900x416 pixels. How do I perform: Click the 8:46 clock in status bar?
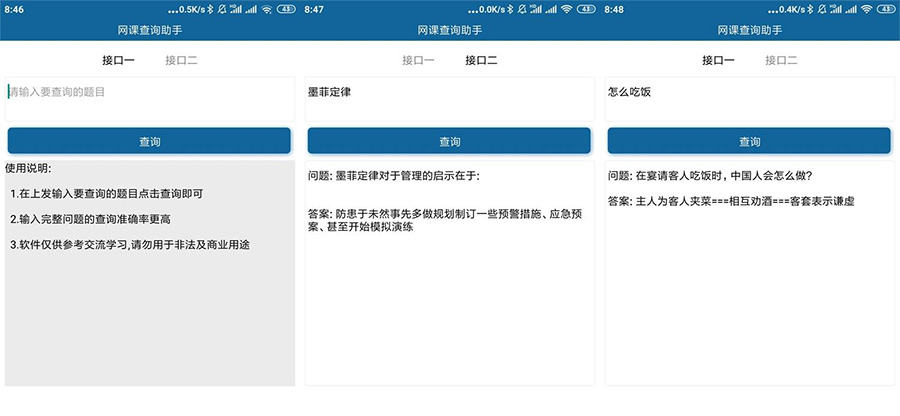(14, 9)
